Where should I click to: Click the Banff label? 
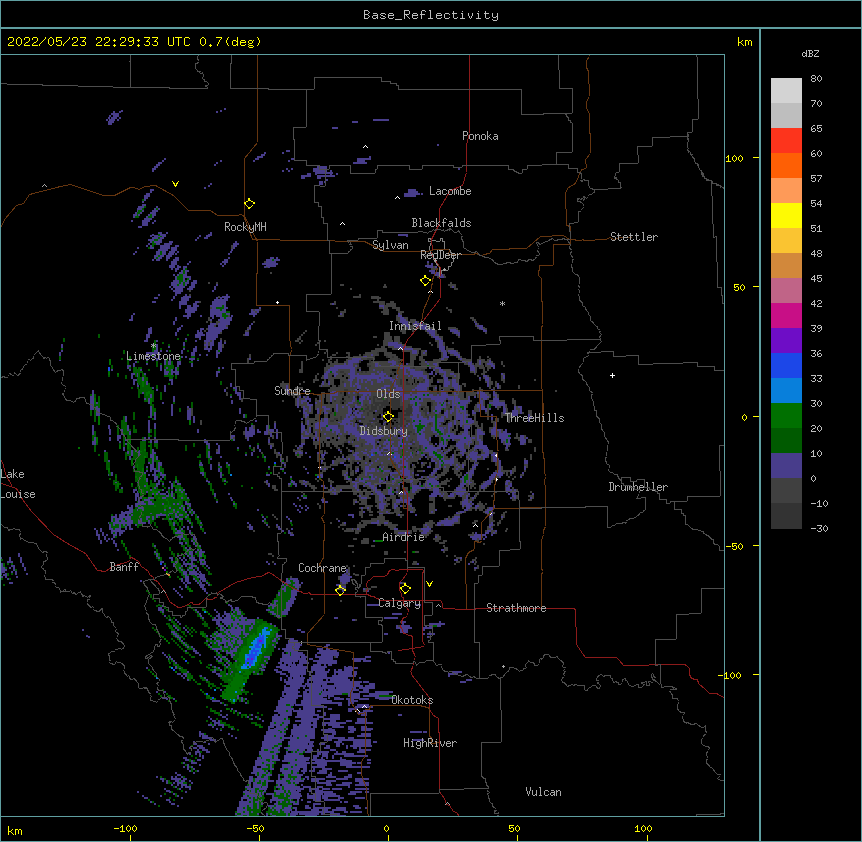click(124, 567)
